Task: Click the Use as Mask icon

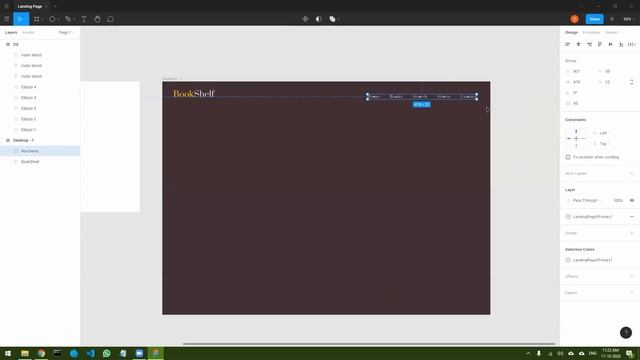Action: 319,19
